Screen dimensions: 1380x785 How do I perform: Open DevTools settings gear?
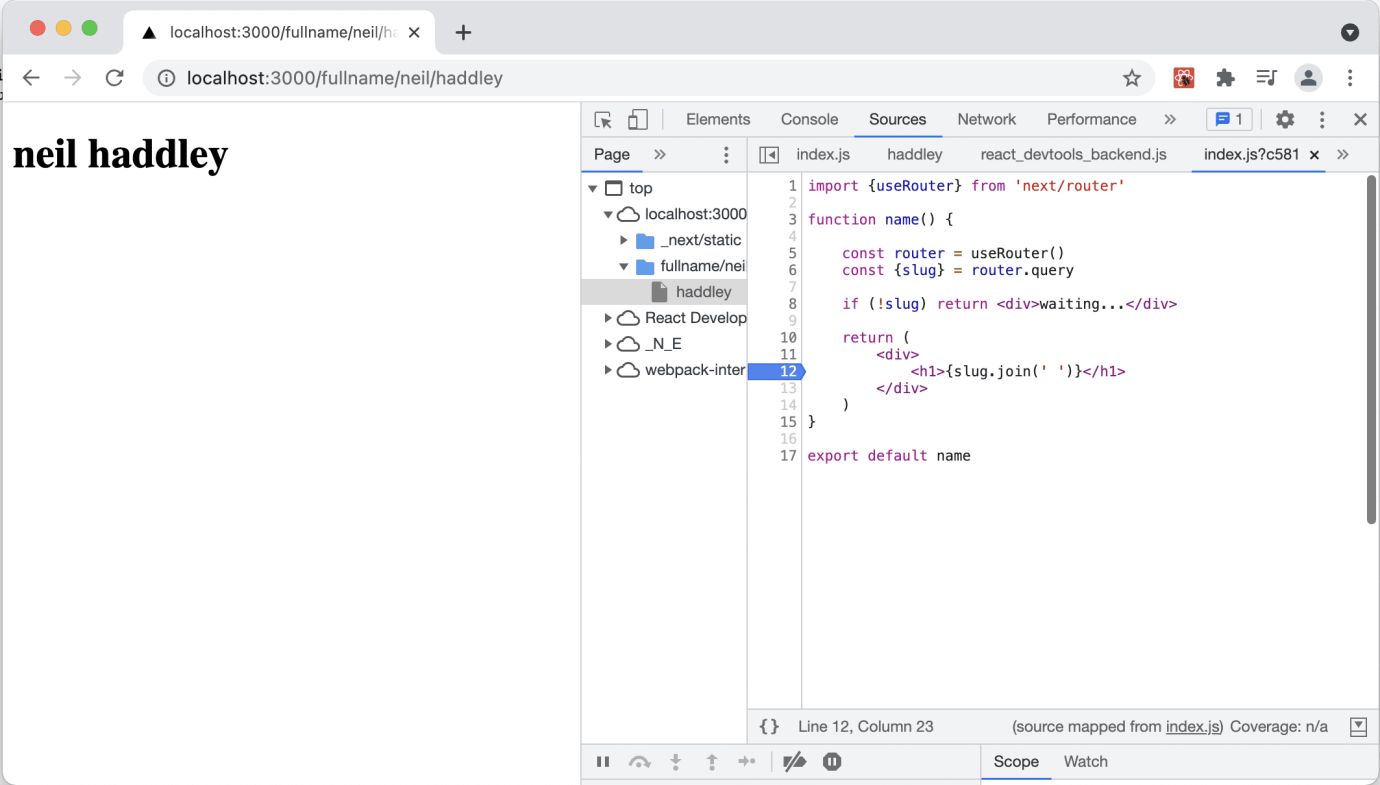point(1285,120)
